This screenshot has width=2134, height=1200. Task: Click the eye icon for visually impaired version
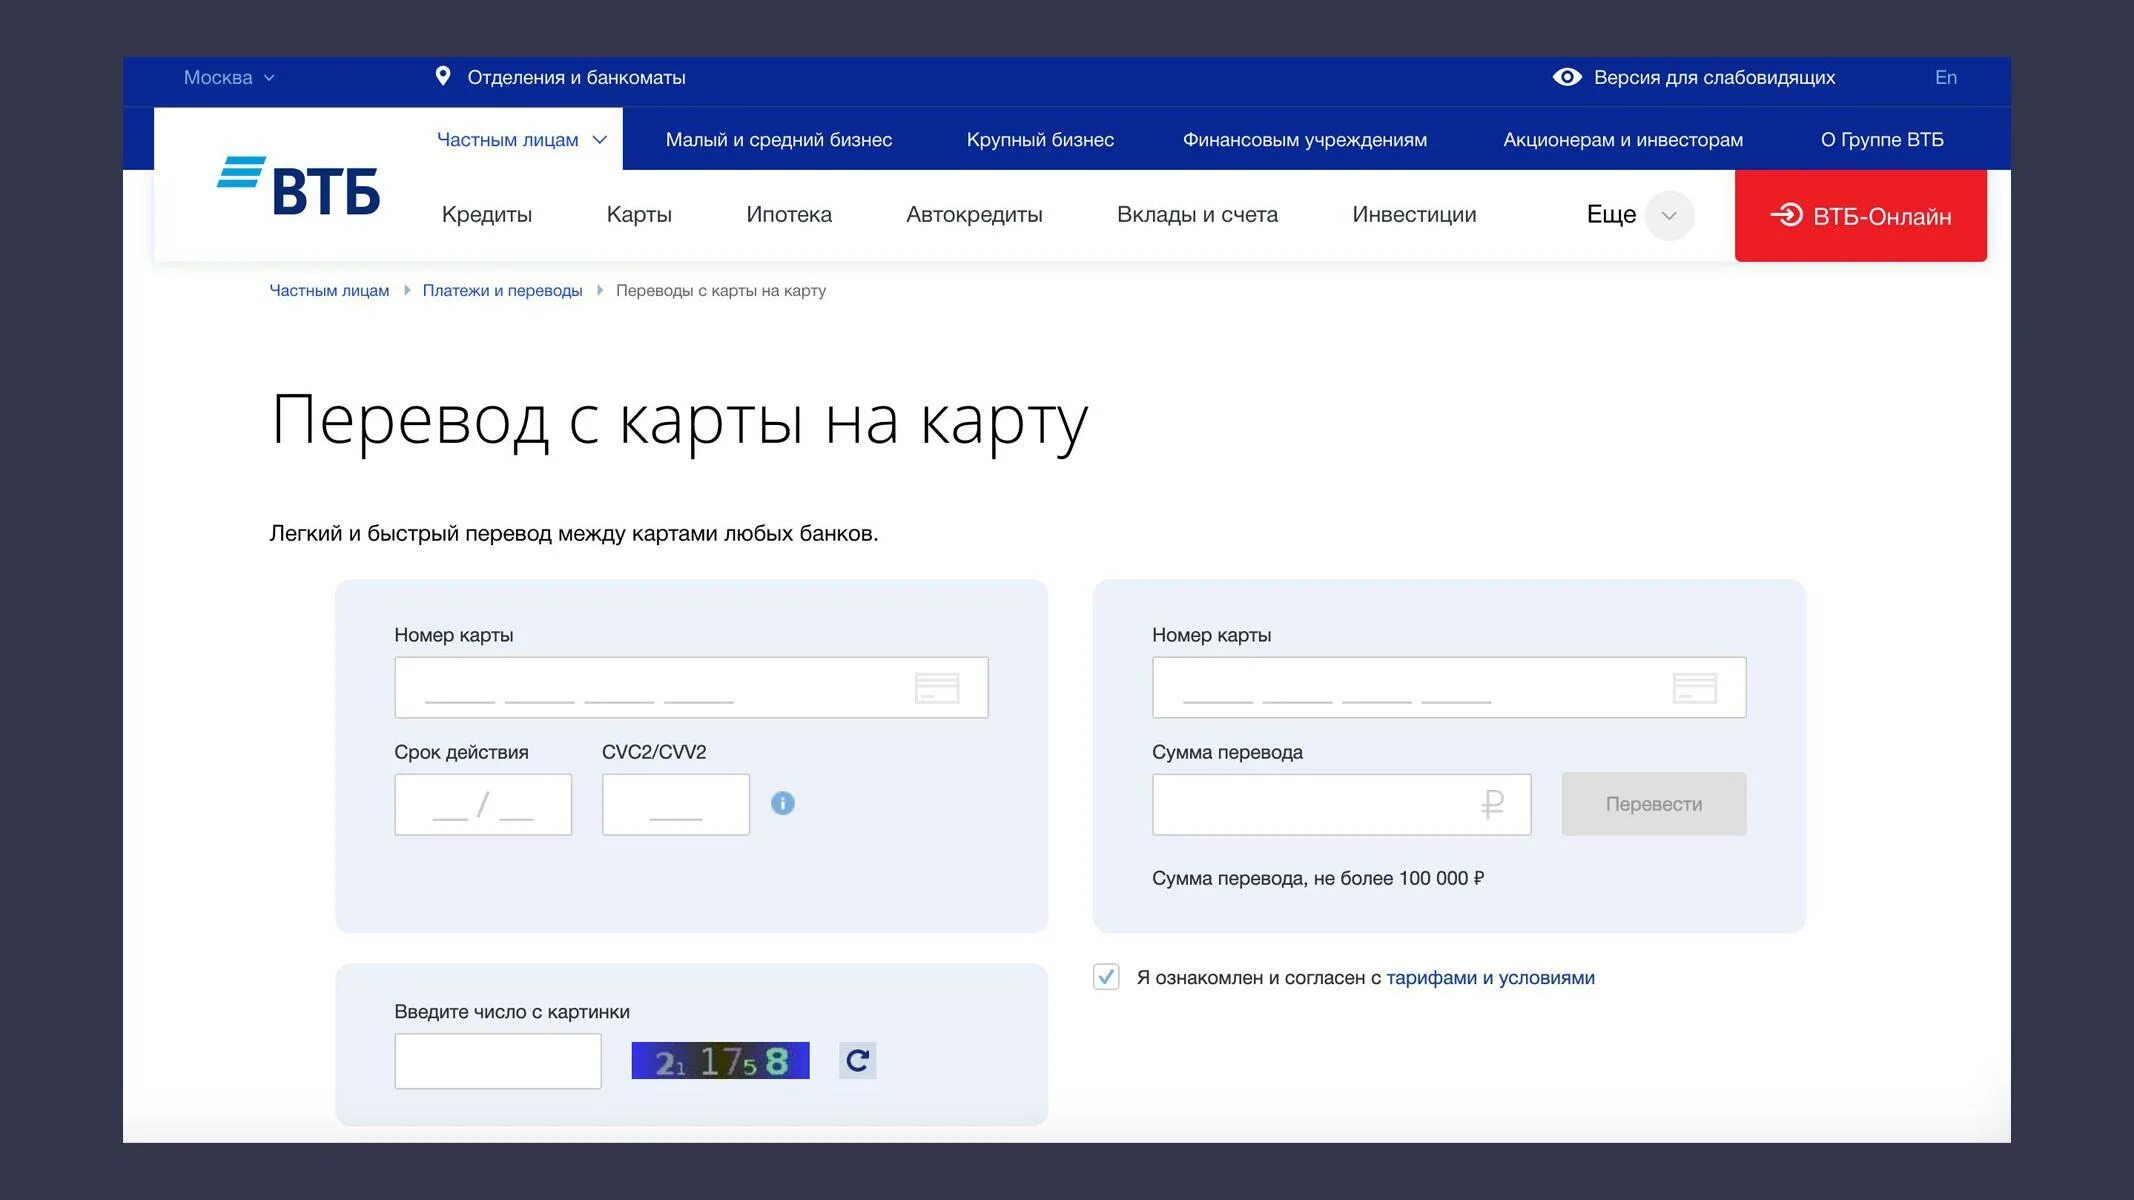click(1566, 77)
